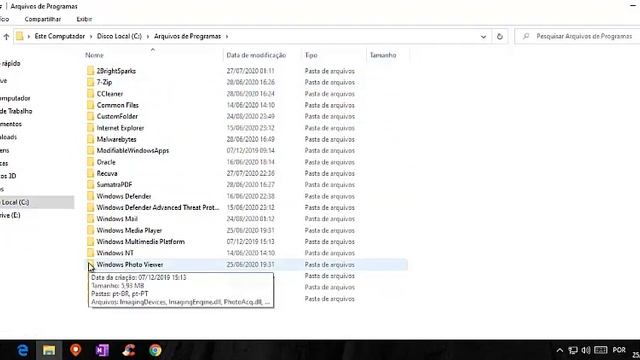Viewport: 640px width, 360px height.
Task: Select the Malwarebytes folder icon
Action: point(90,139)
